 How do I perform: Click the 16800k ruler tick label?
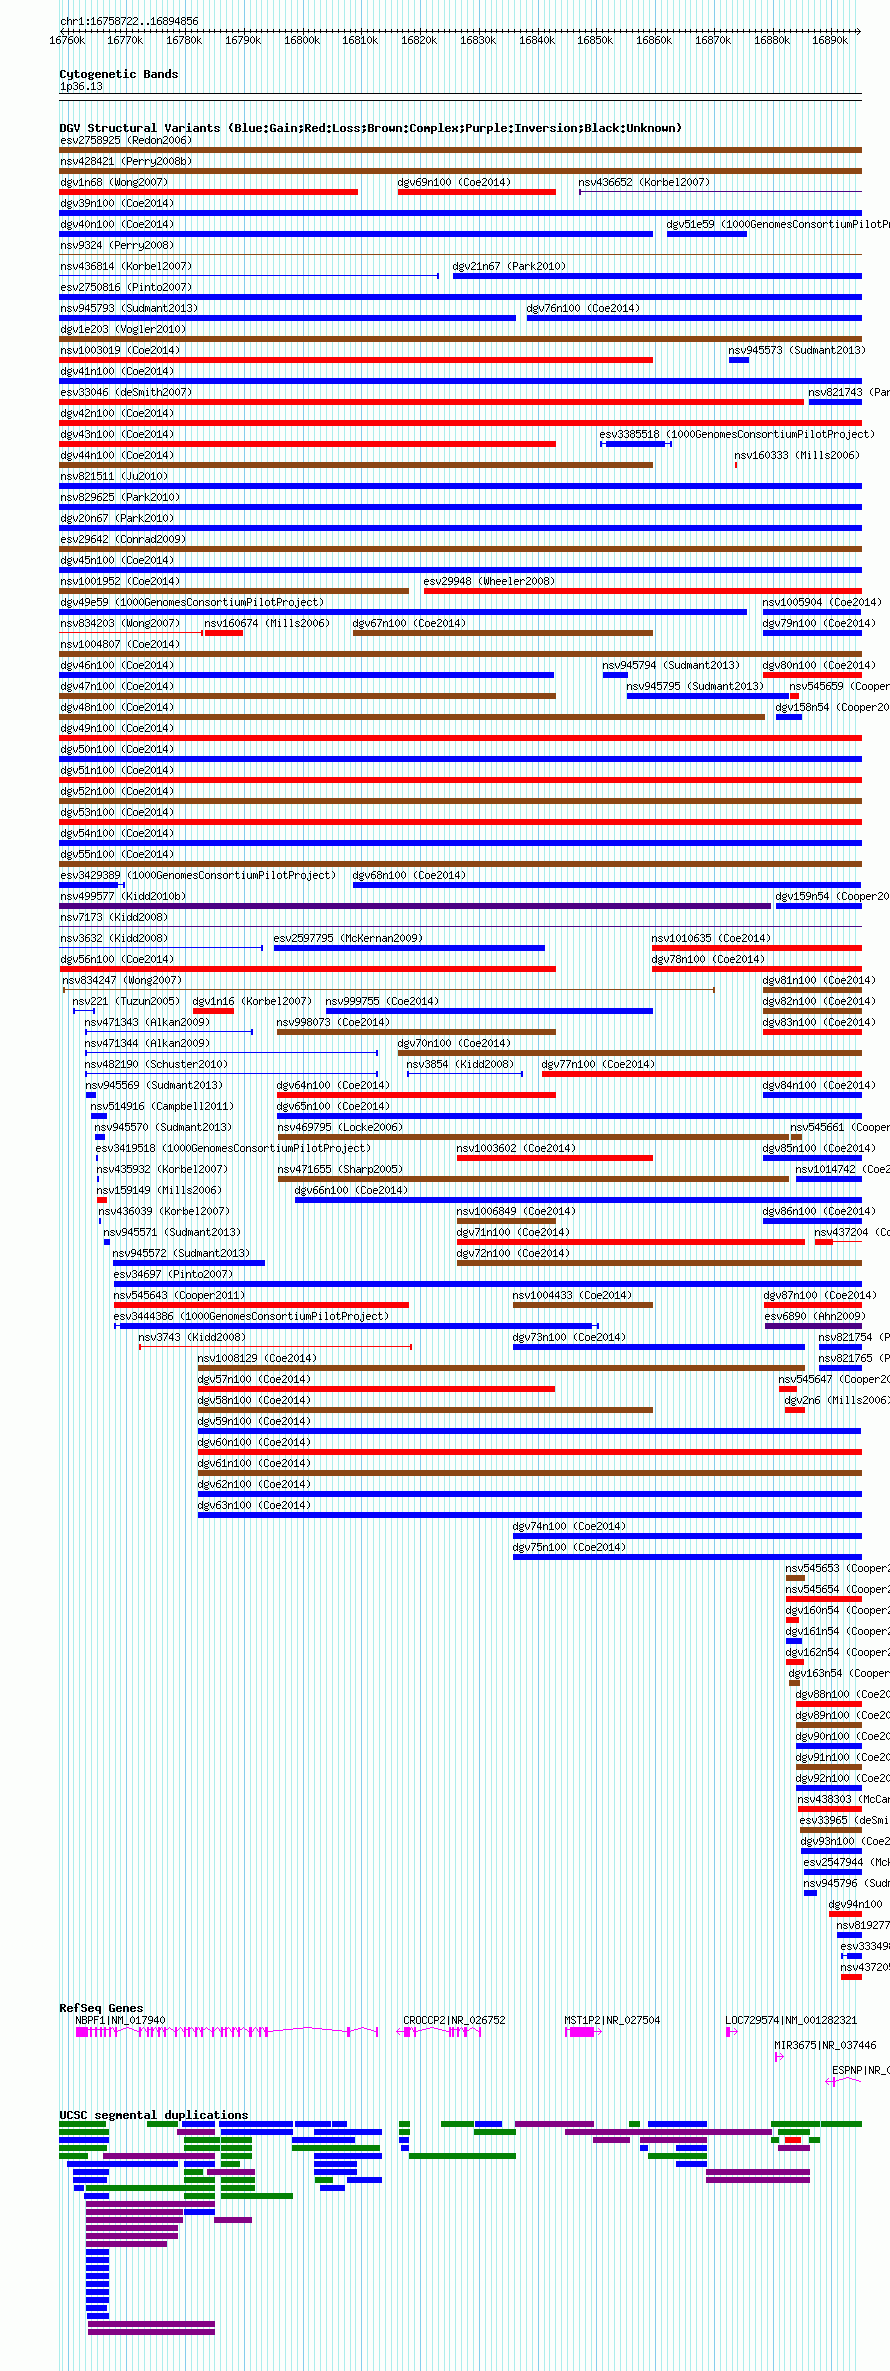click(x=302, y=40)
